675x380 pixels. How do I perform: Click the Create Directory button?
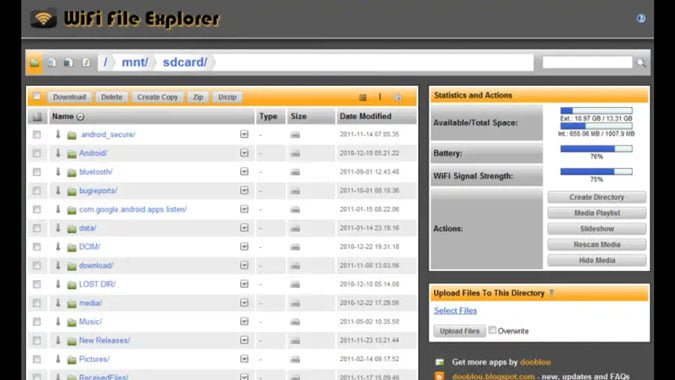pyautogui.click(x=597, y=197)
